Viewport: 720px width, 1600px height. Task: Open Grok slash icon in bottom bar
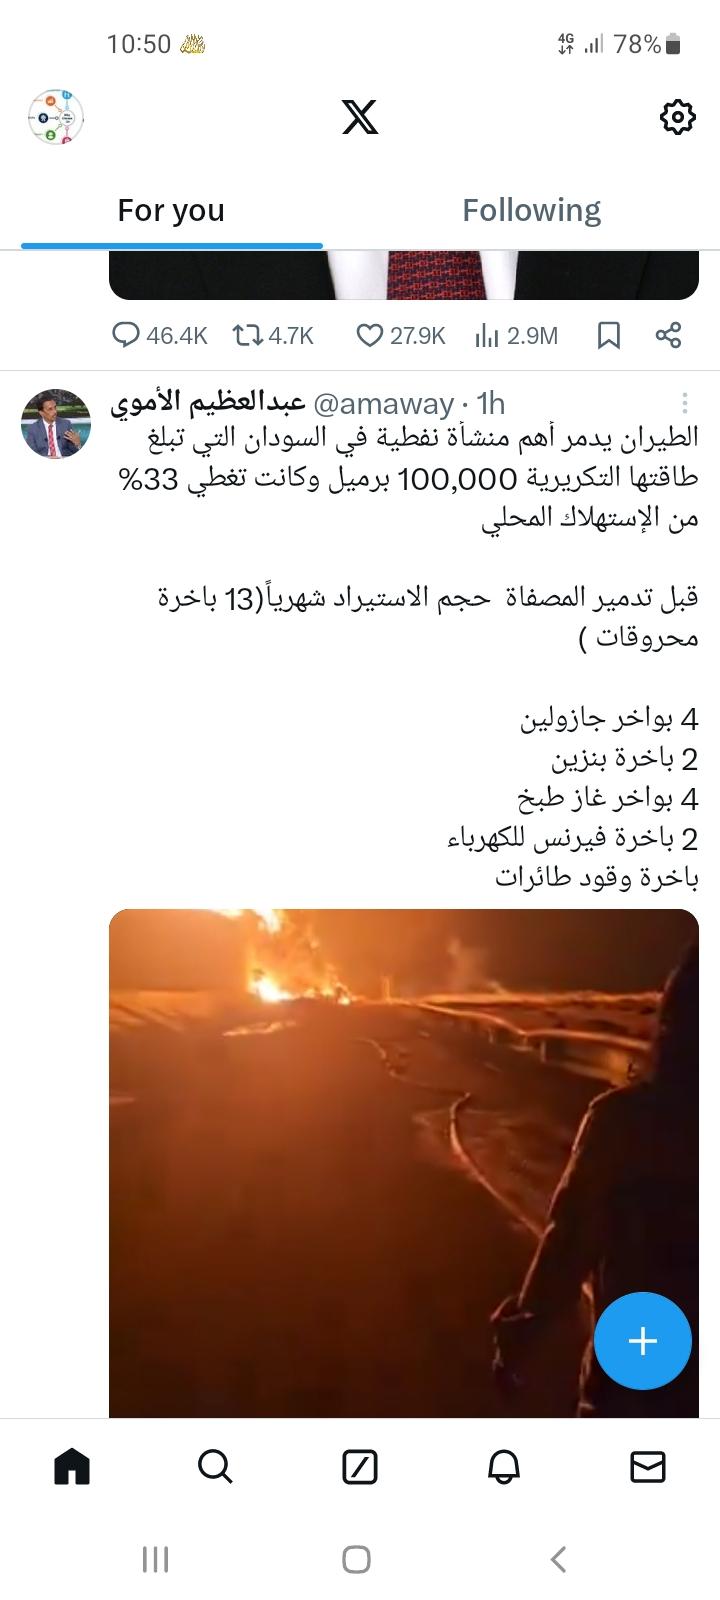(x=360, y=1467)
